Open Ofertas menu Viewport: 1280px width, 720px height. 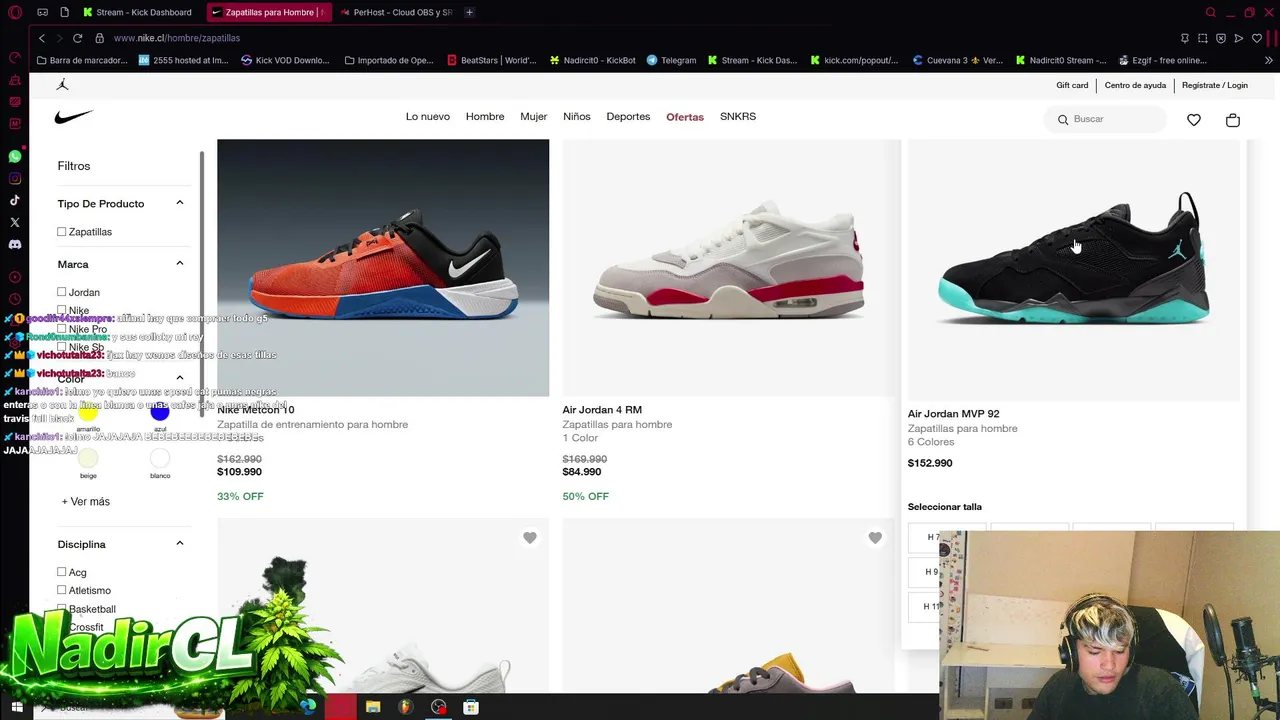685,117
